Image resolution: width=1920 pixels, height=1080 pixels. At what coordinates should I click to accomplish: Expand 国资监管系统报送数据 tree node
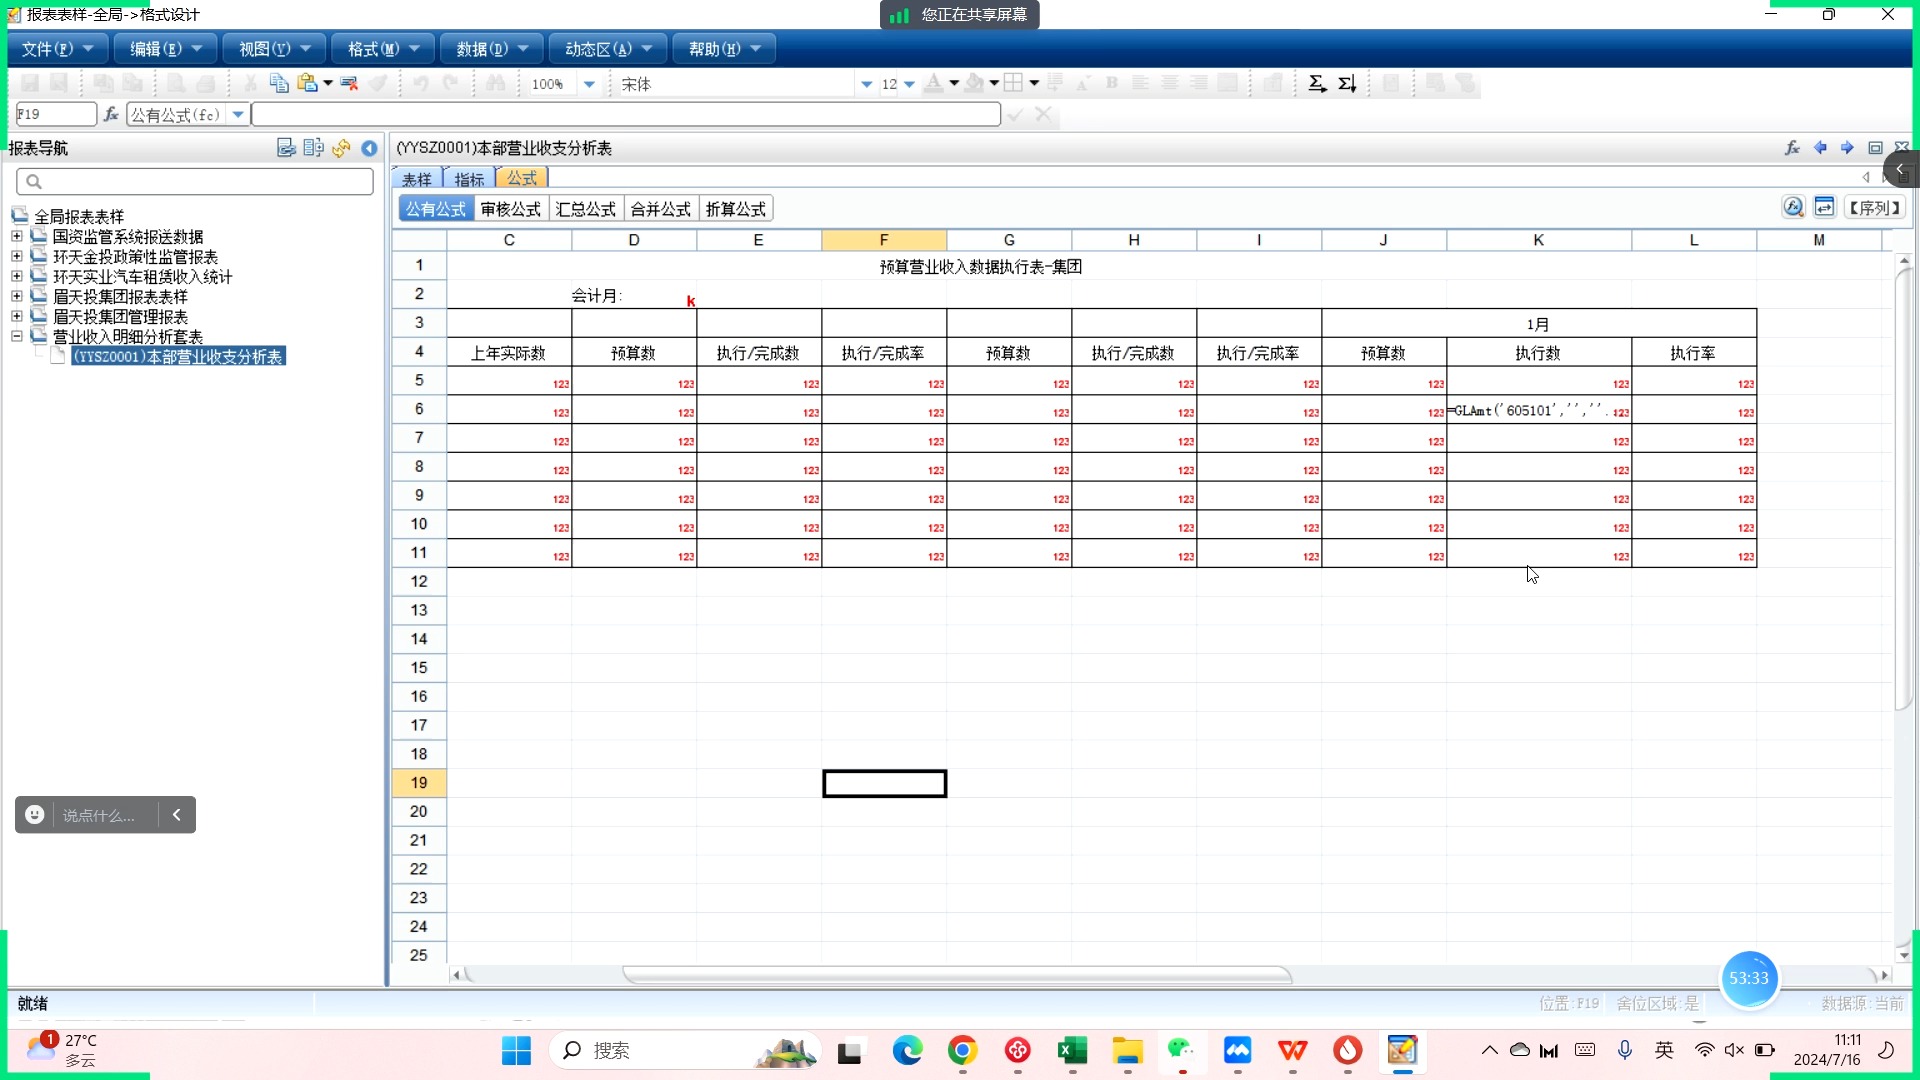(x=17, y=237)
